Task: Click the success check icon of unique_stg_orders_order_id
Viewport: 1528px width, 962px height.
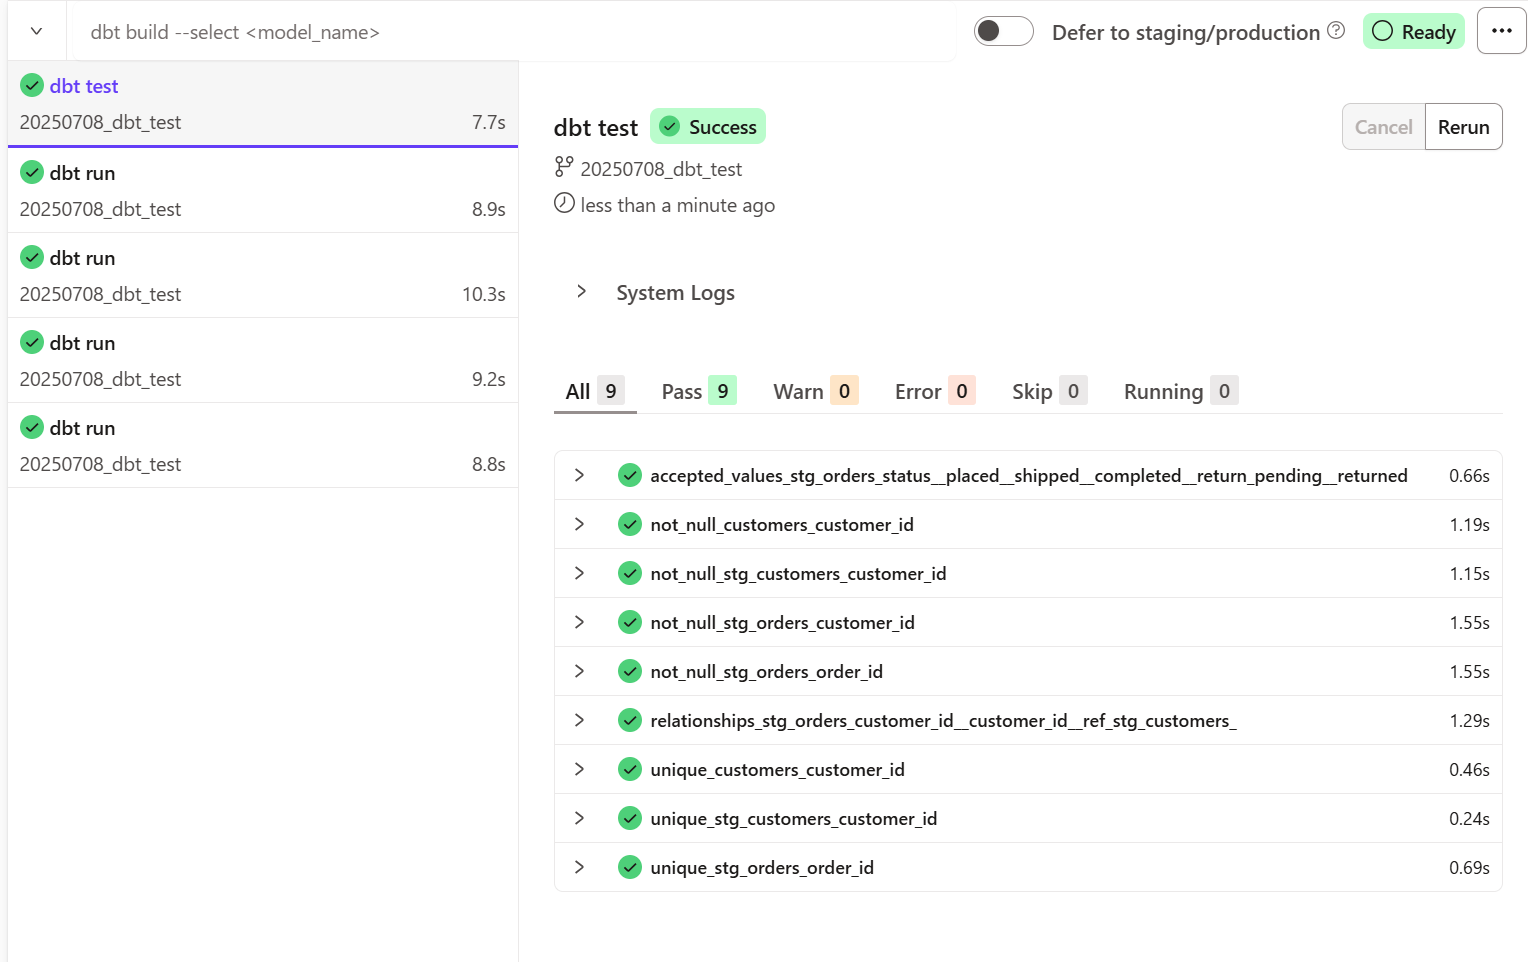Action: (x=630, y=867)
